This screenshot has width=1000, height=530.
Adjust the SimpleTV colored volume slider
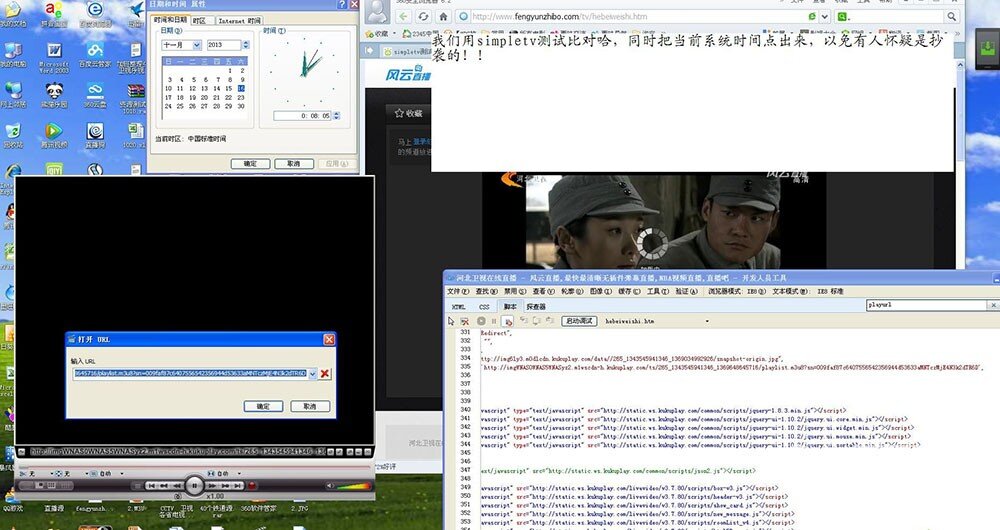point(354,486)
